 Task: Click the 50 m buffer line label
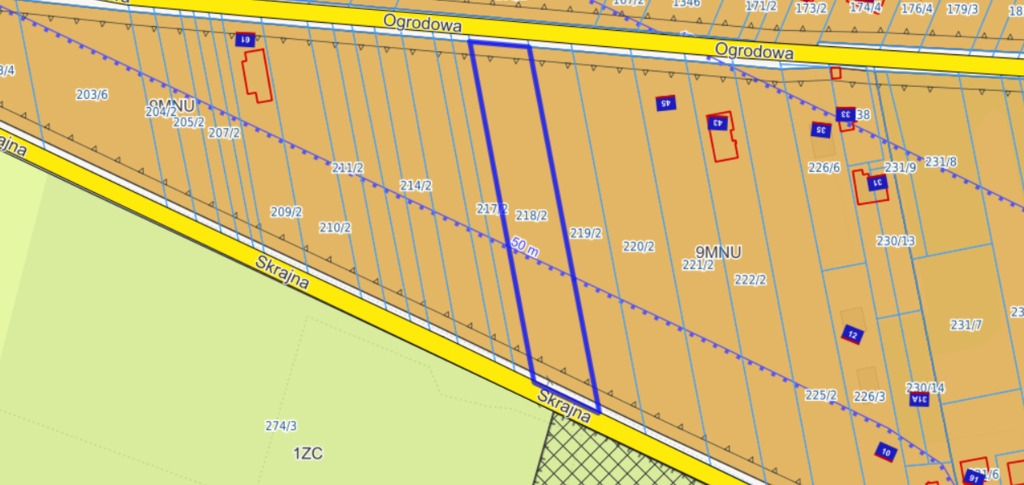click(x=525, y=247)
